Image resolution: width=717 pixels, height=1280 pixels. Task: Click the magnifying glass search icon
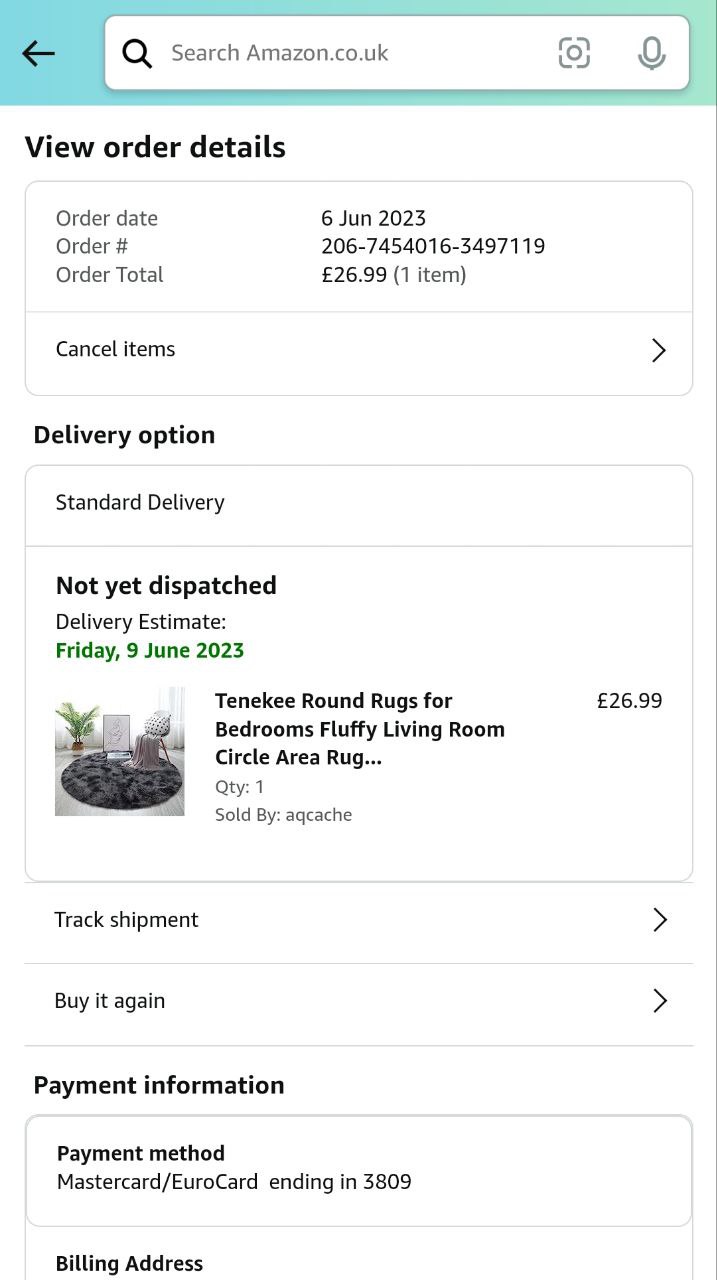pos(137,53)
